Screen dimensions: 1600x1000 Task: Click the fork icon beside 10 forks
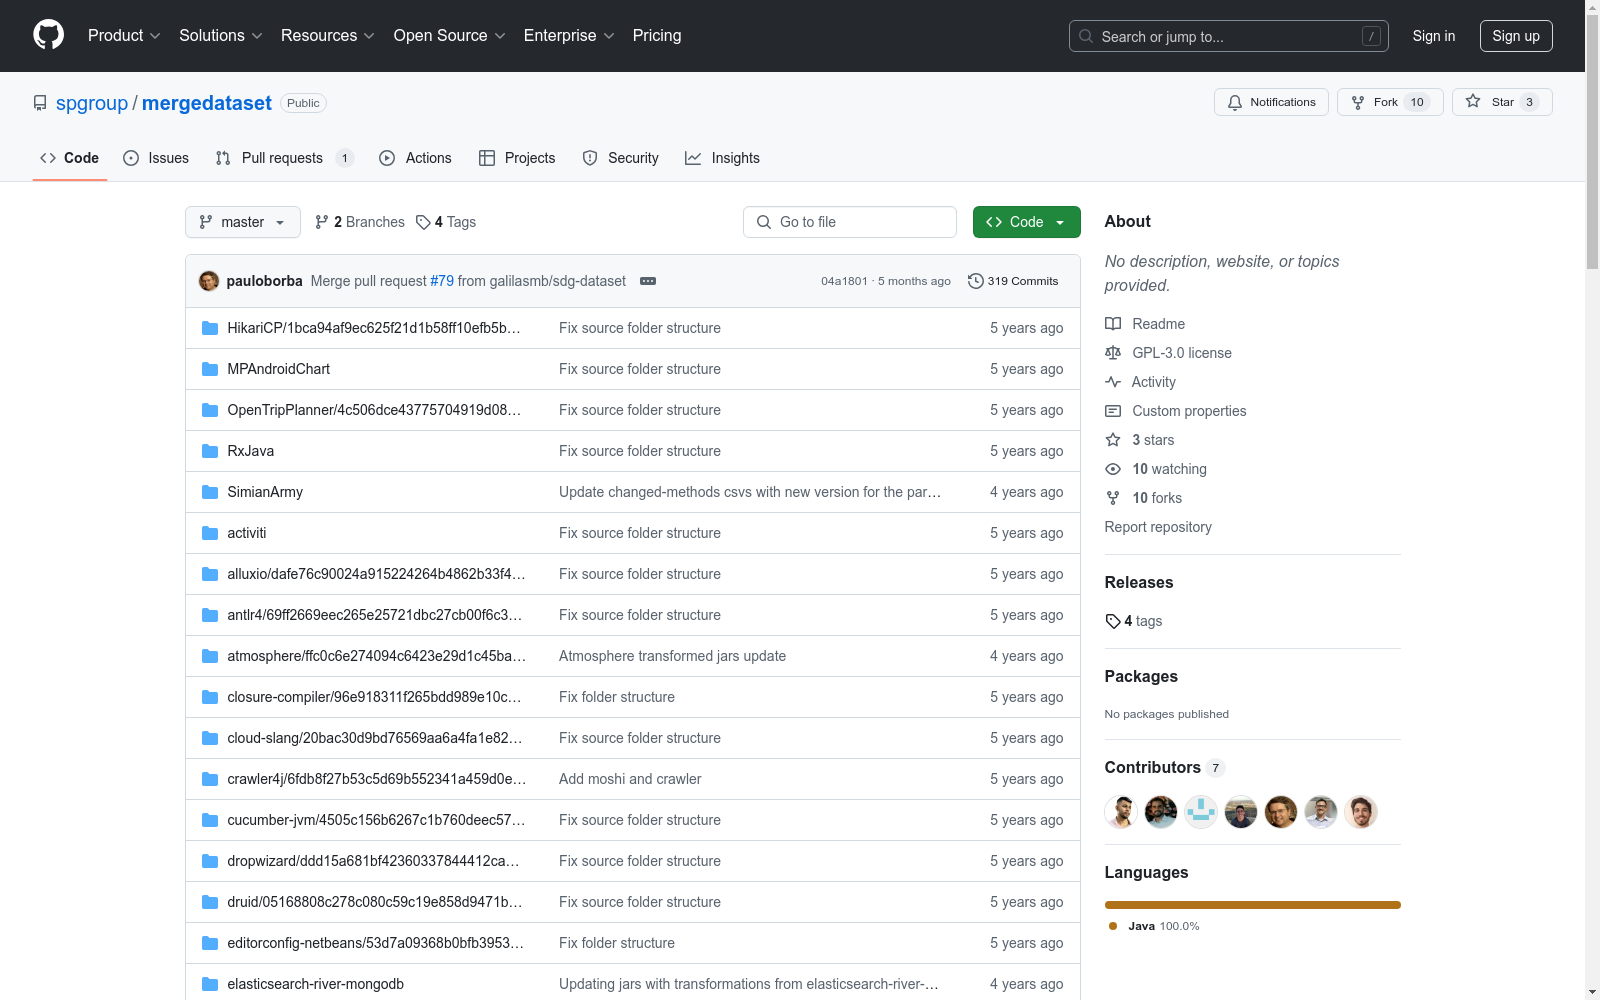(x=1113, y=498)
